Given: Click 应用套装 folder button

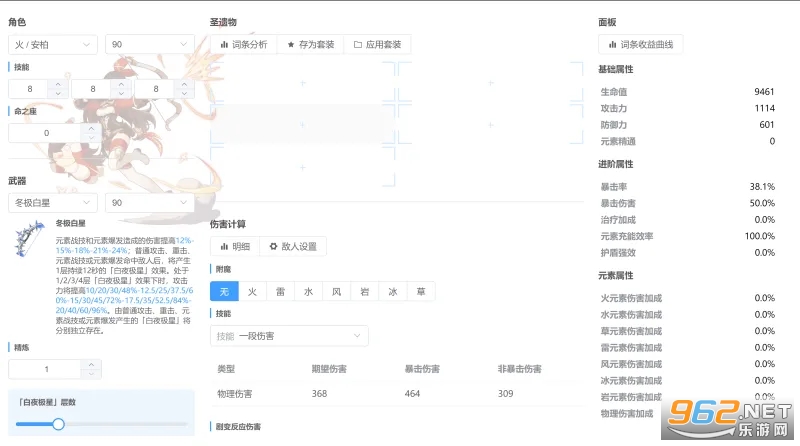Looking at the screenshot, I should [378, 44].
